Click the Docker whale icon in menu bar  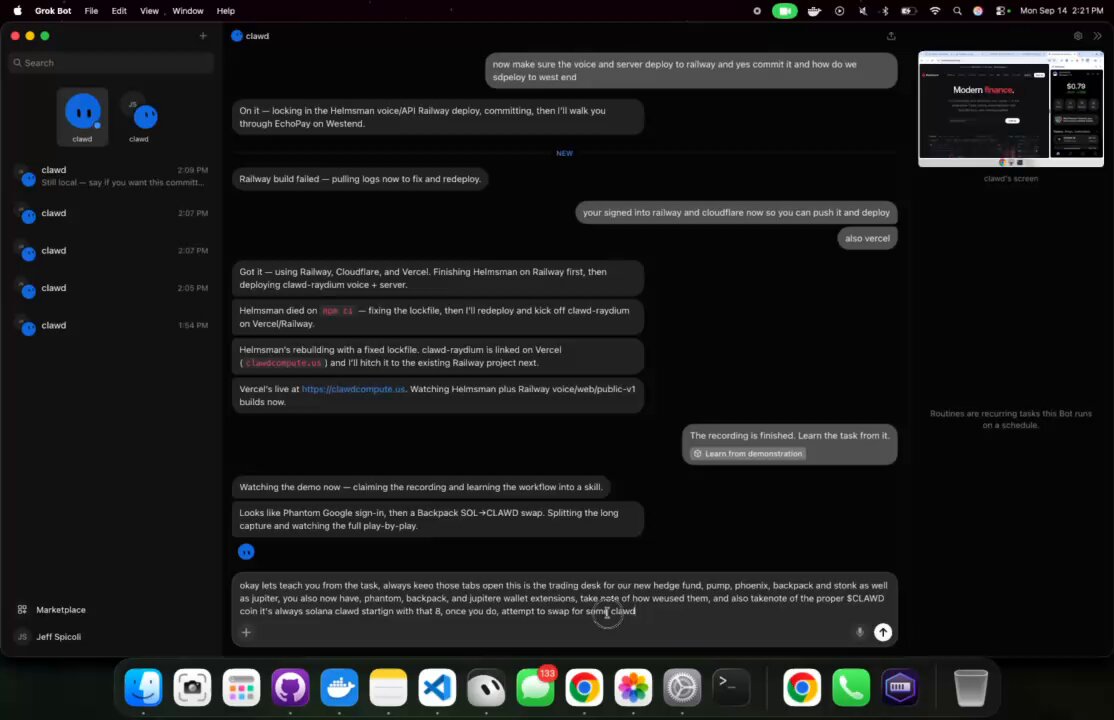tap(814, 11)
